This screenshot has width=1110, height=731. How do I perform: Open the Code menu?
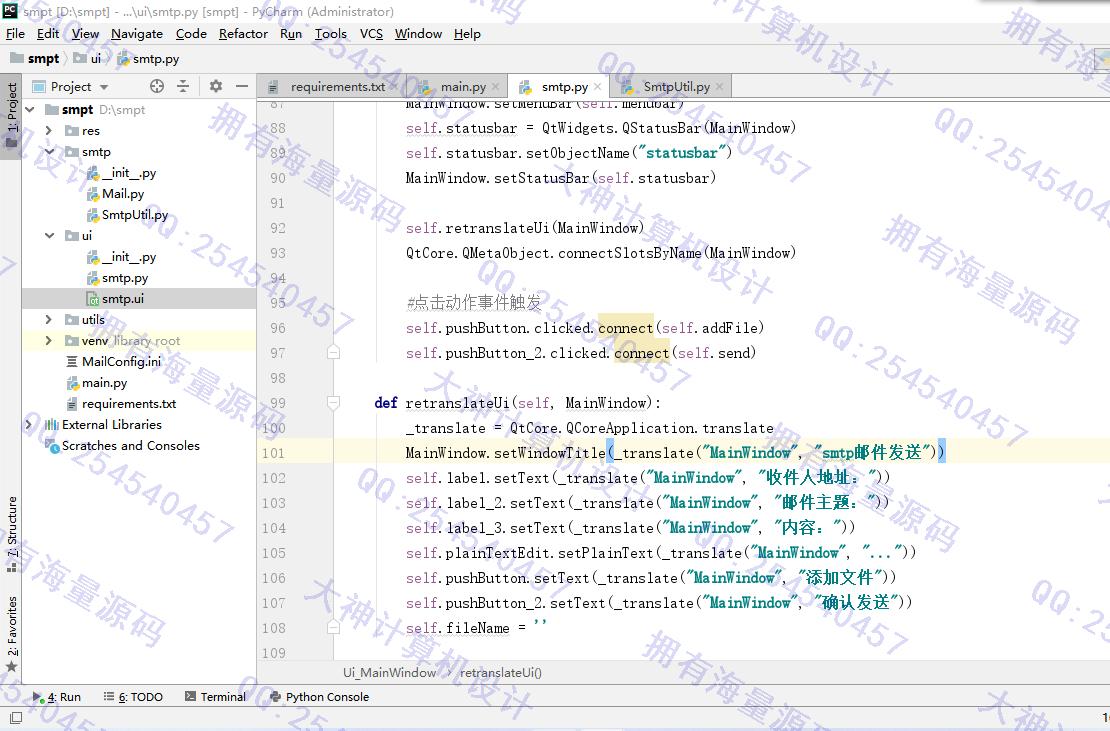coord(191,34)
